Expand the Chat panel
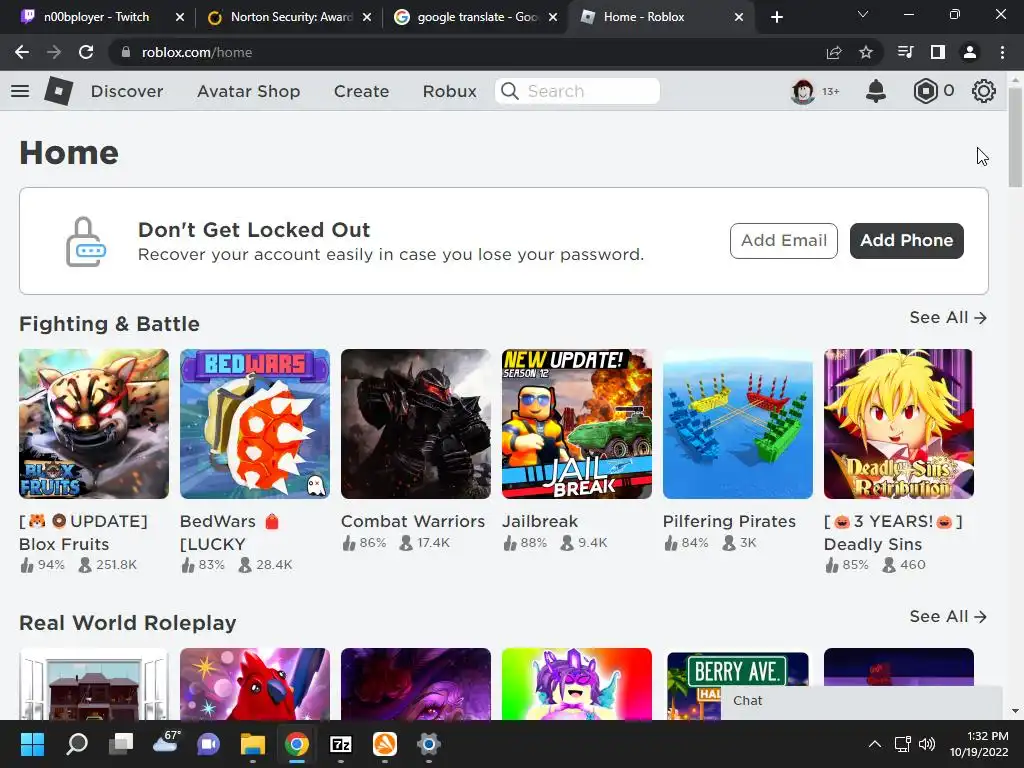This screenshot has width=1024, height=768. (861, 701)
